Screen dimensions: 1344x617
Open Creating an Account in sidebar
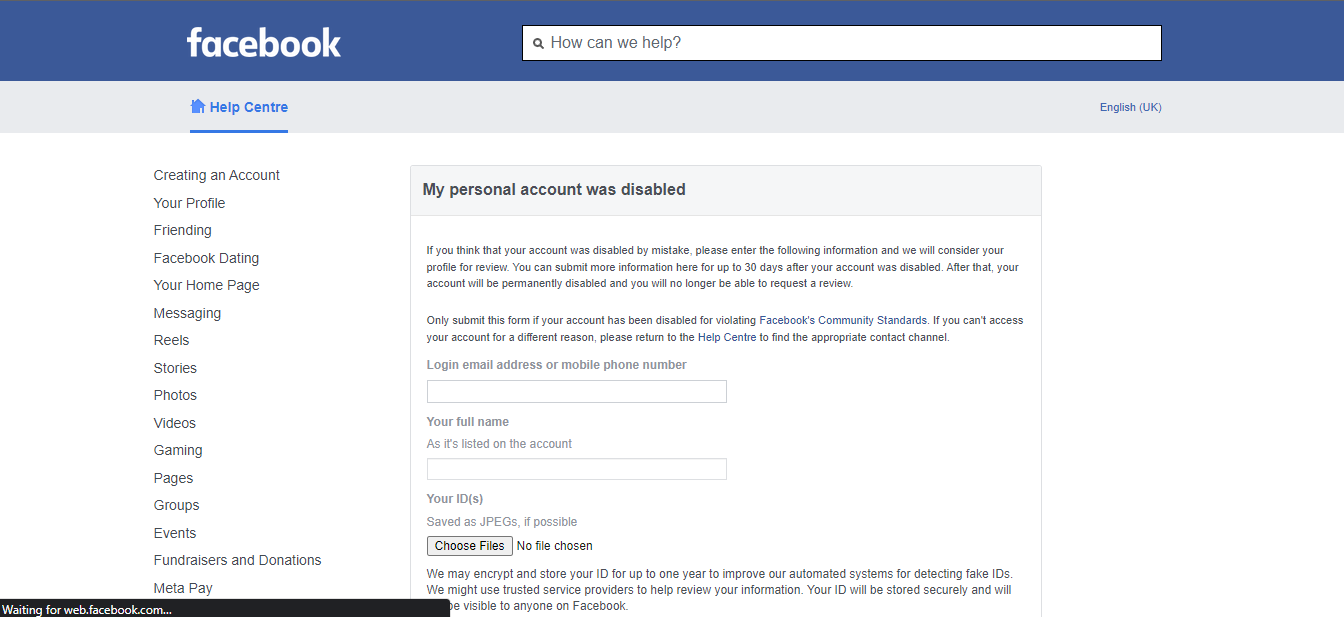(216, 175)
